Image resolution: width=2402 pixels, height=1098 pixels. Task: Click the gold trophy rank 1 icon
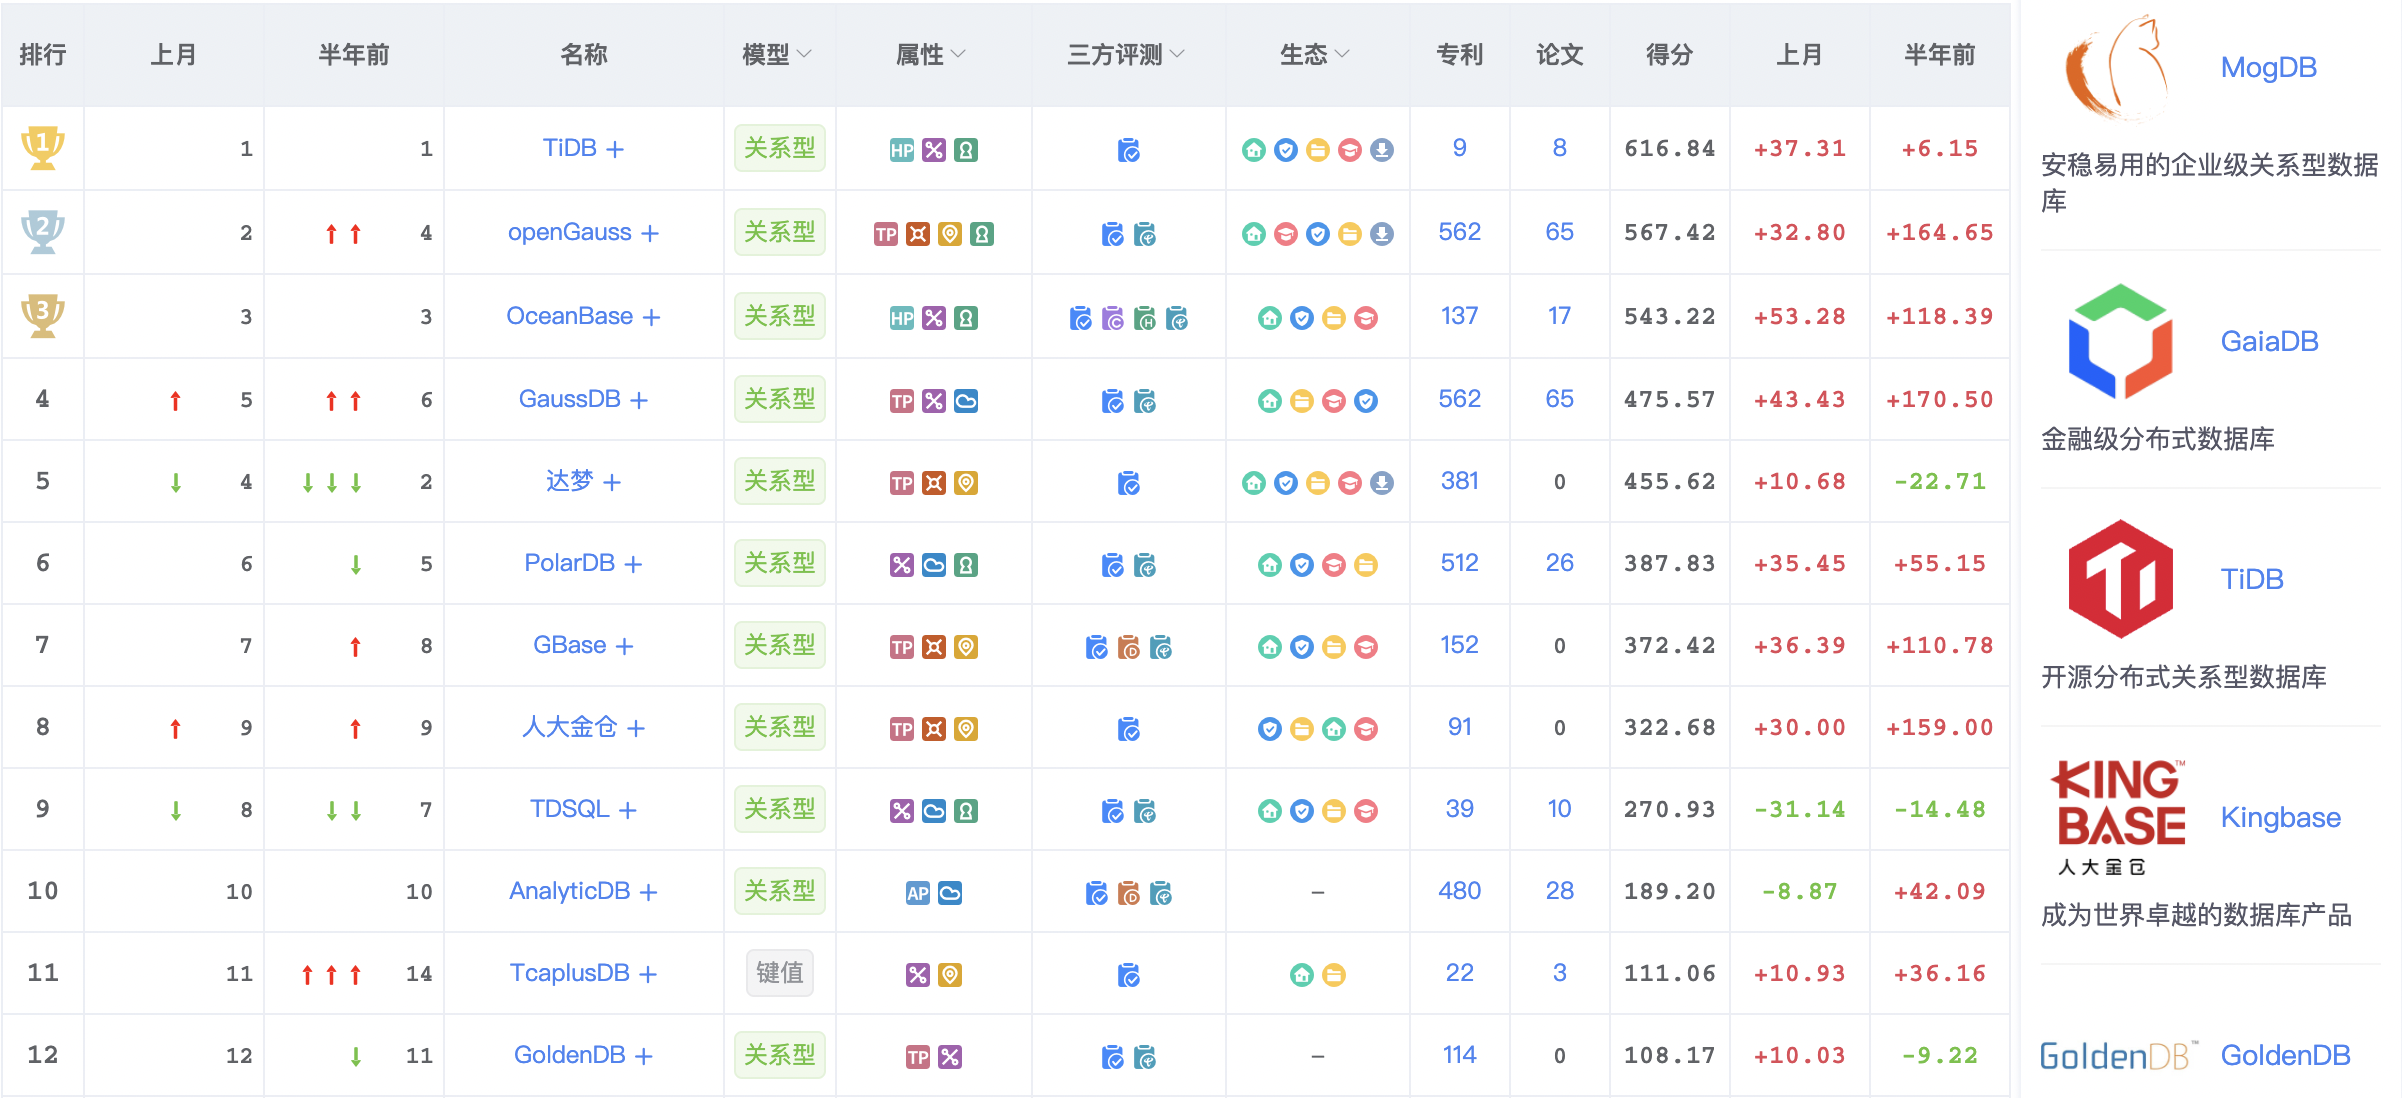click(x=43, y=148)
